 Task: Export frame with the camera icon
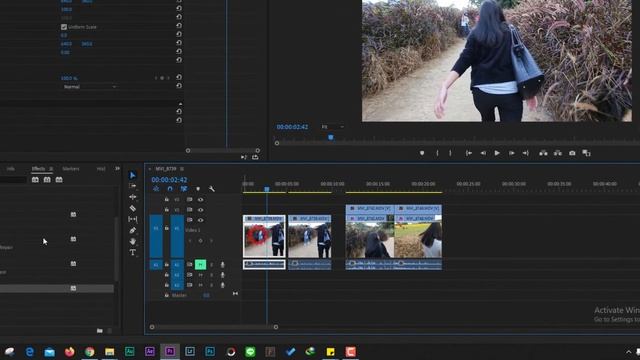[x=572, y=153]
